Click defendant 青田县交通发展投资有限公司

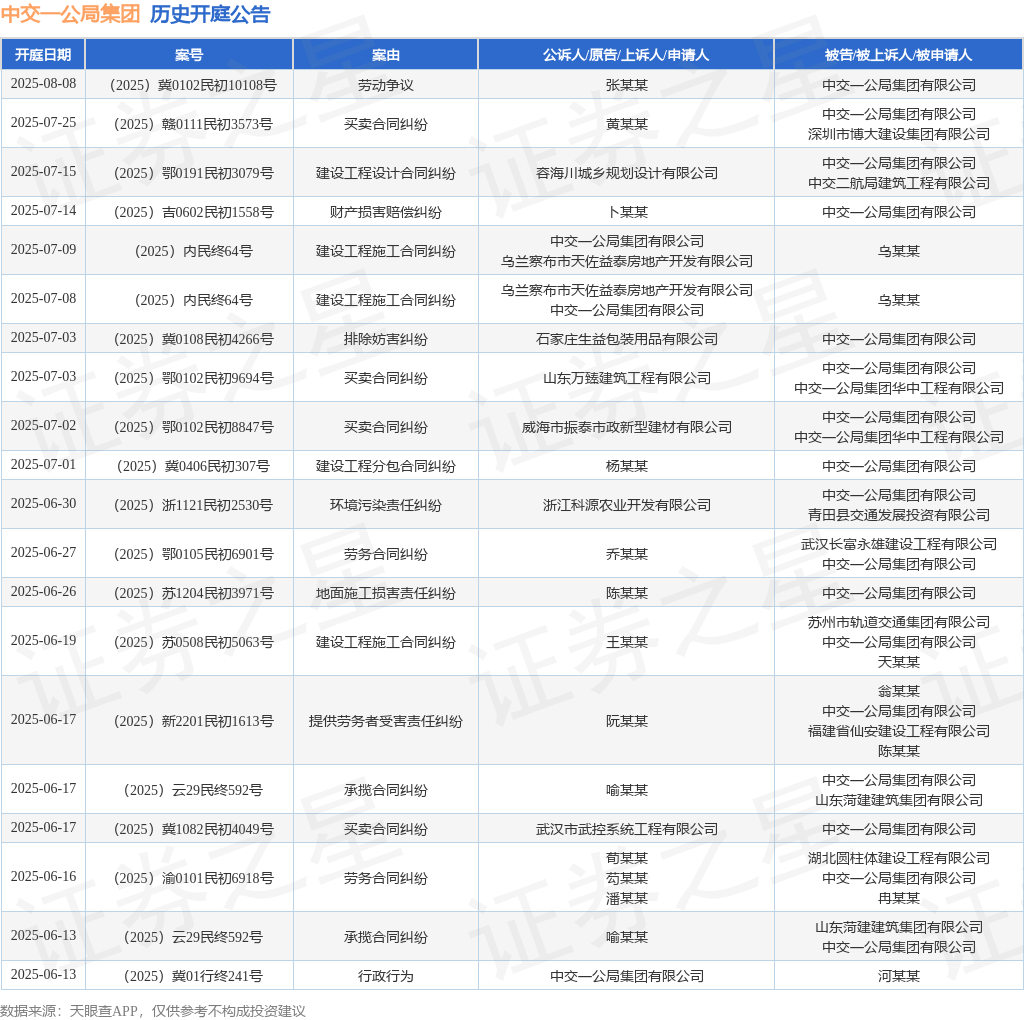coord(899,515)
